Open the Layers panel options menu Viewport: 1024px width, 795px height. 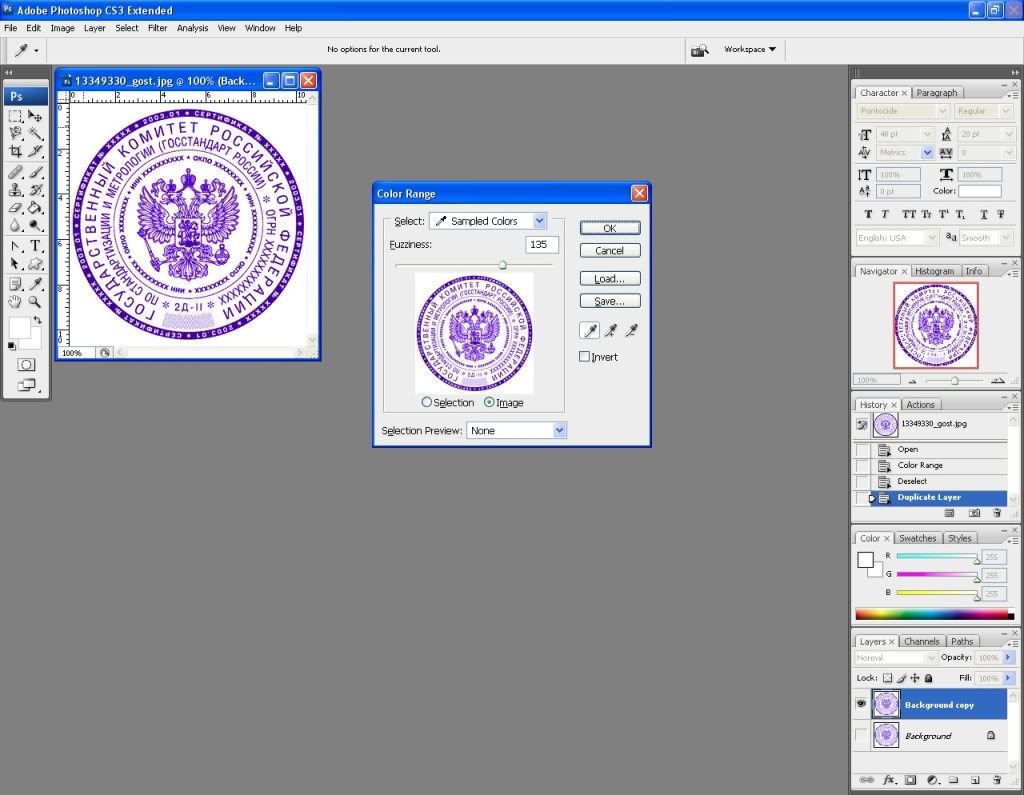click(1012, 643)
